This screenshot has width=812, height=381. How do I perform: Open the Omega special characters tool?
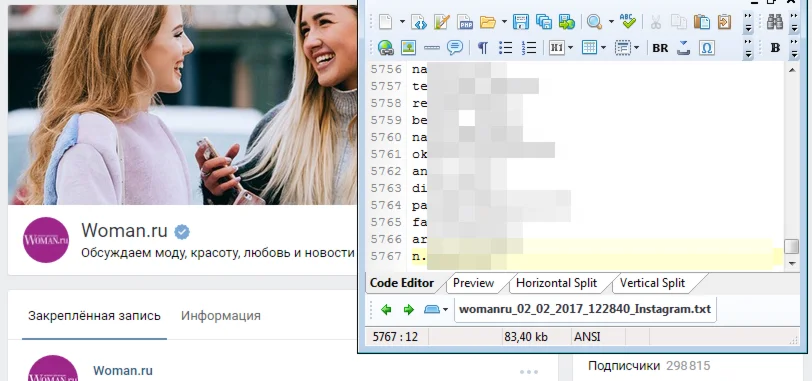click(707, 48)
